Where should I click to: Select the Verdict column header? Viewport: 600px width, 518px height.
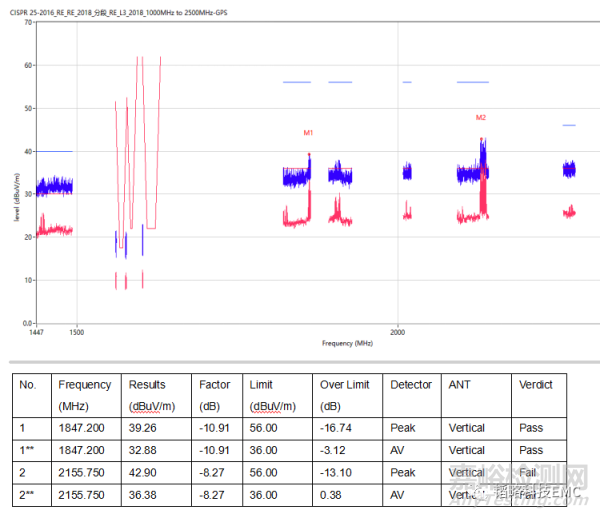click(535, 385)
